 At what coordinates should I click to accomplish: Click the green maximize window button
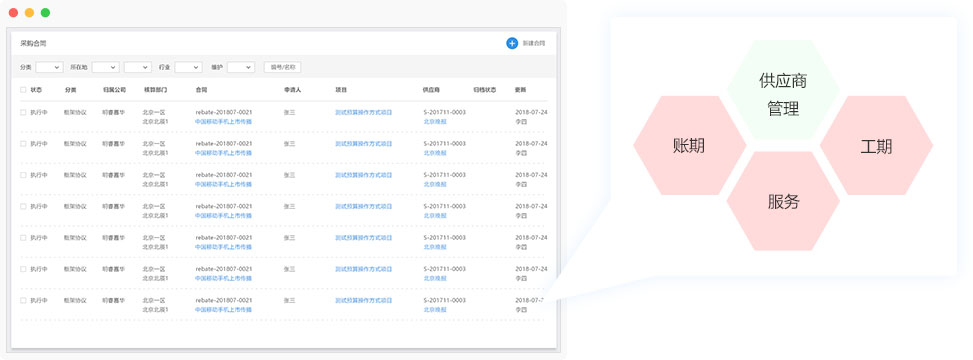(45, 12)
